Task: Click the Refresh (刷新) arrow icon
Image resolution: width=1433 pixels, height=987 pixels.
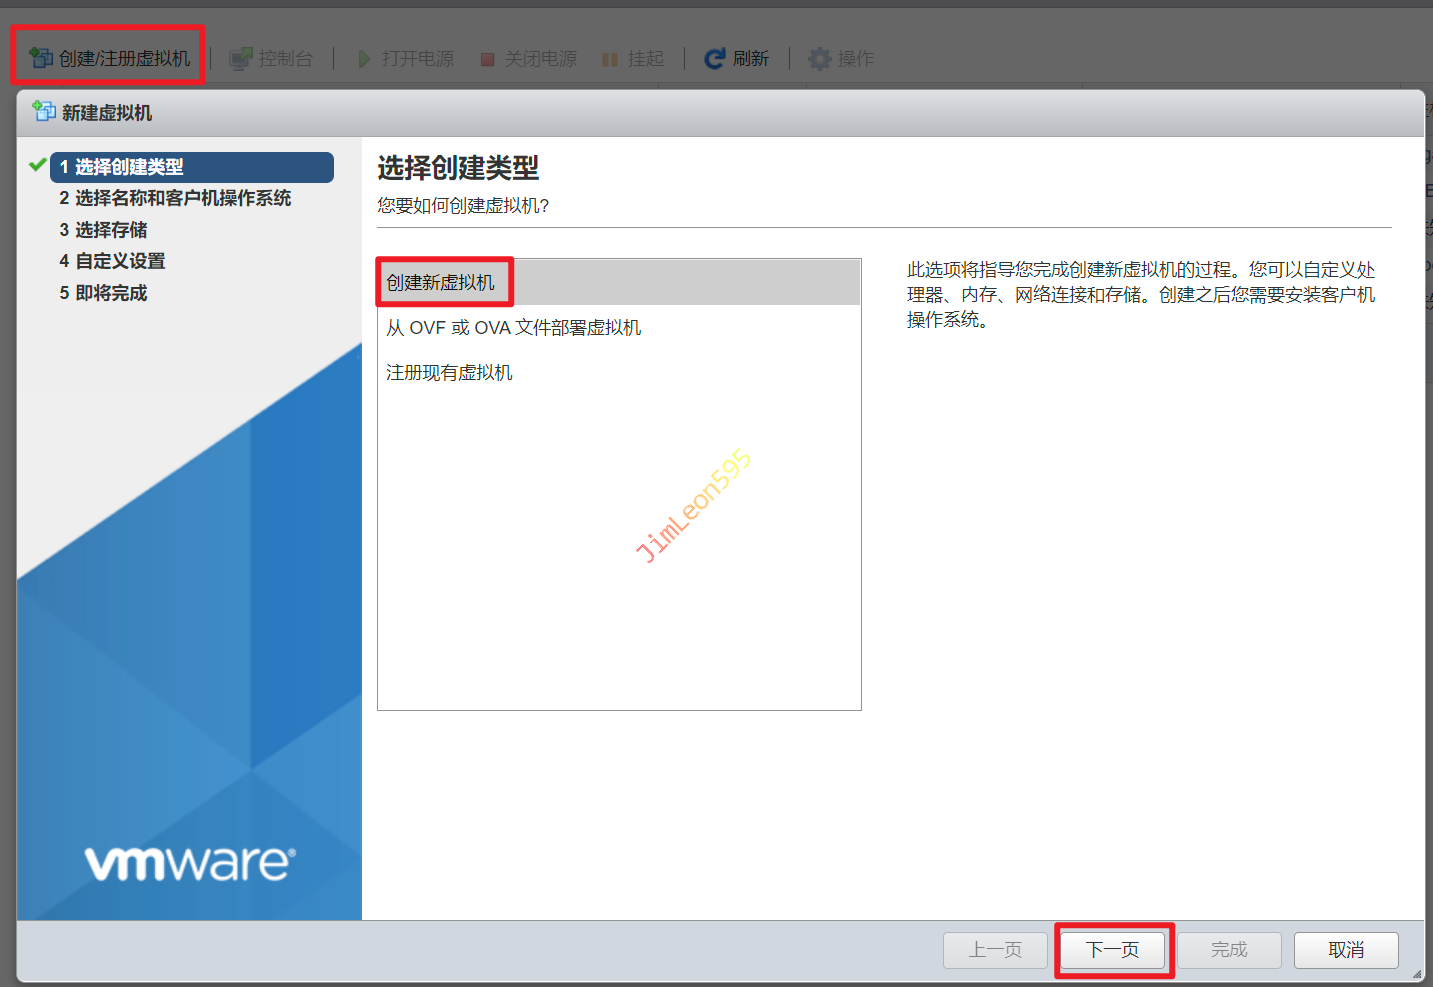Action: (x=714, y=59)
